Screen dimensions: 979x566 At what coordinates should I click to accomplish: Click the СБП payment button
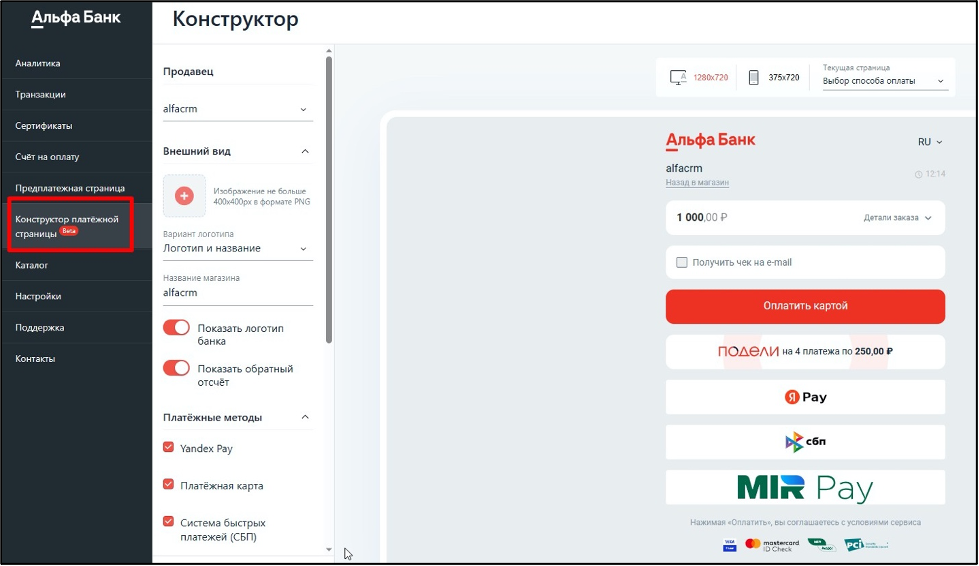(805, 442)
